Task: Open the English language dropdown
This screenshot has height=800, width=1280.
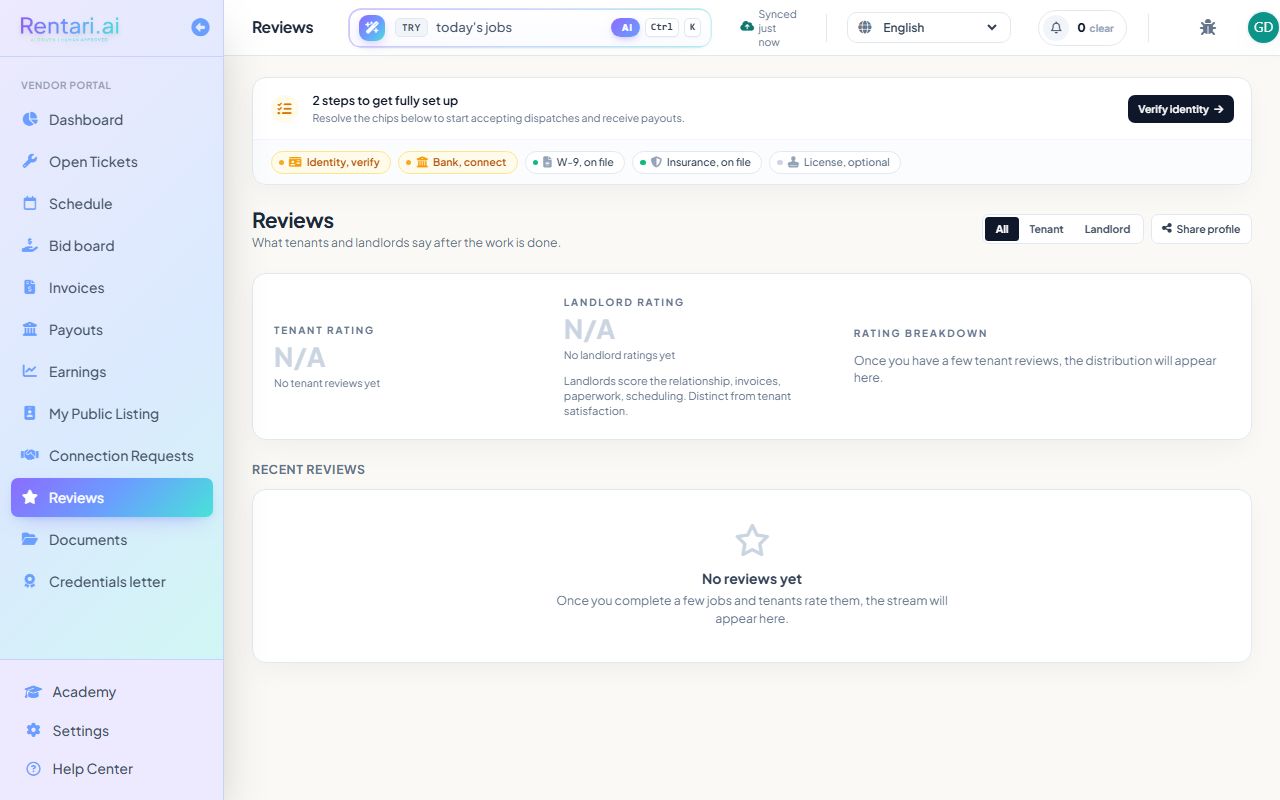Action: 929,28
